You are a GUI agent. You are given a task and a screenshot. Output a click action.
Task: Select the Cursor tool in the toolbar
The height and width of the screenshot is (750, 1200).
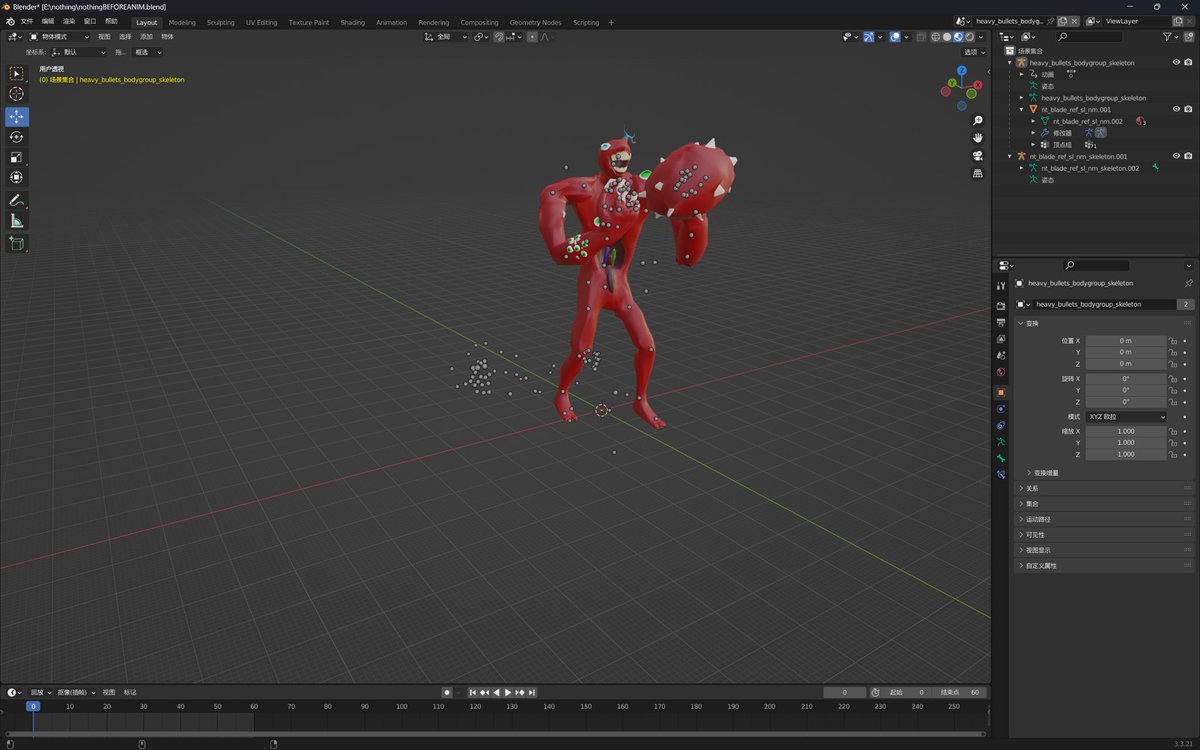[17, 94]
